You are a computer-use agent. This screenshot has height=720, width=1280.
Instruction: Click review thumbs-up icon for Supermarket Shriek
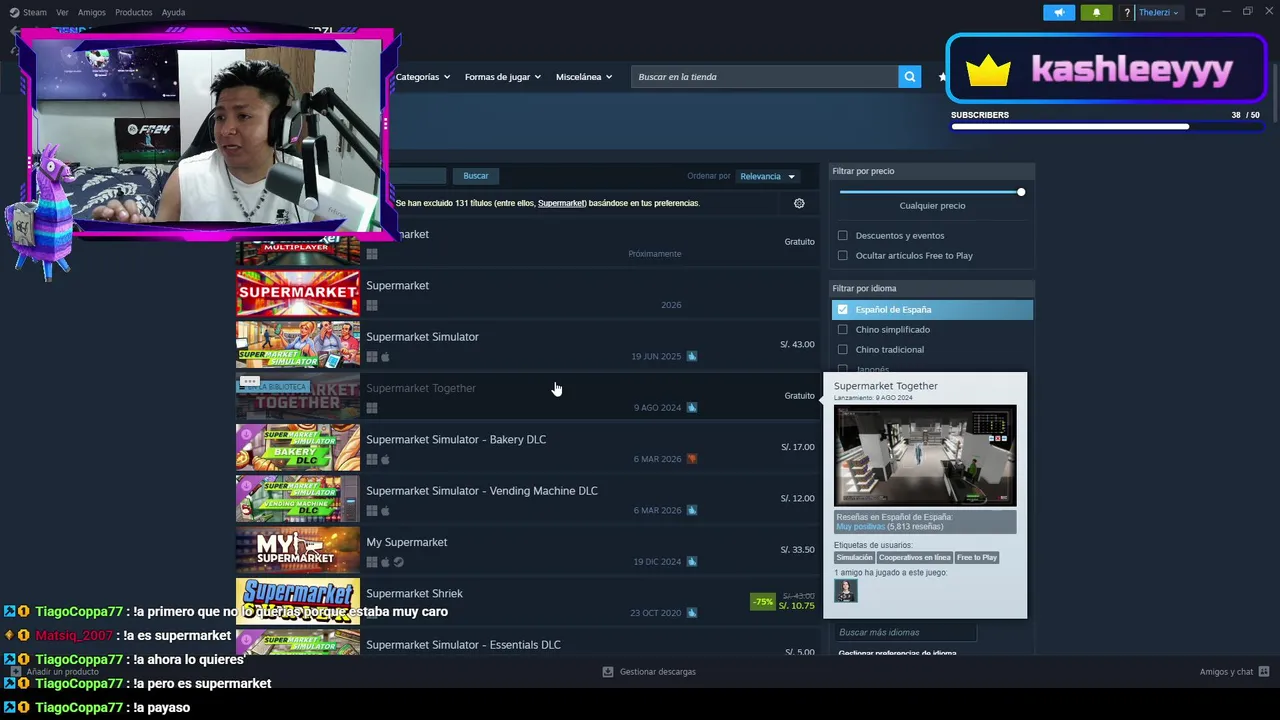coord(692,613)
